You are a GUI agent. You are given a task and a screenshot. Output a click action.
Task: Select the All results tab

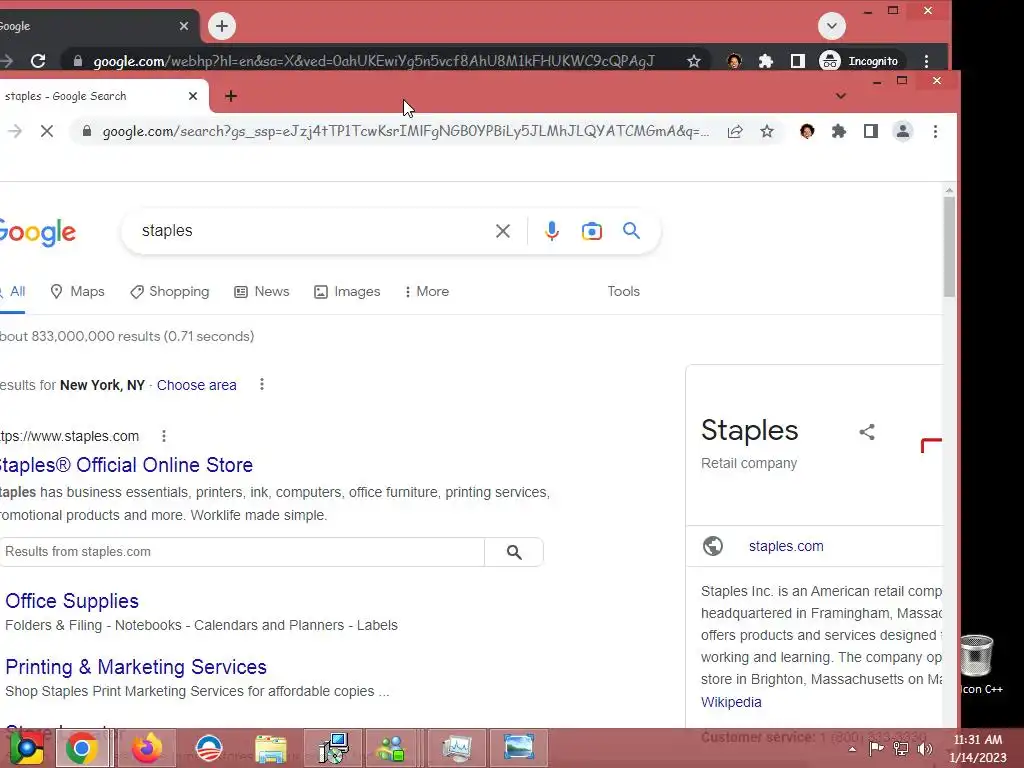(x=13, y=291)
